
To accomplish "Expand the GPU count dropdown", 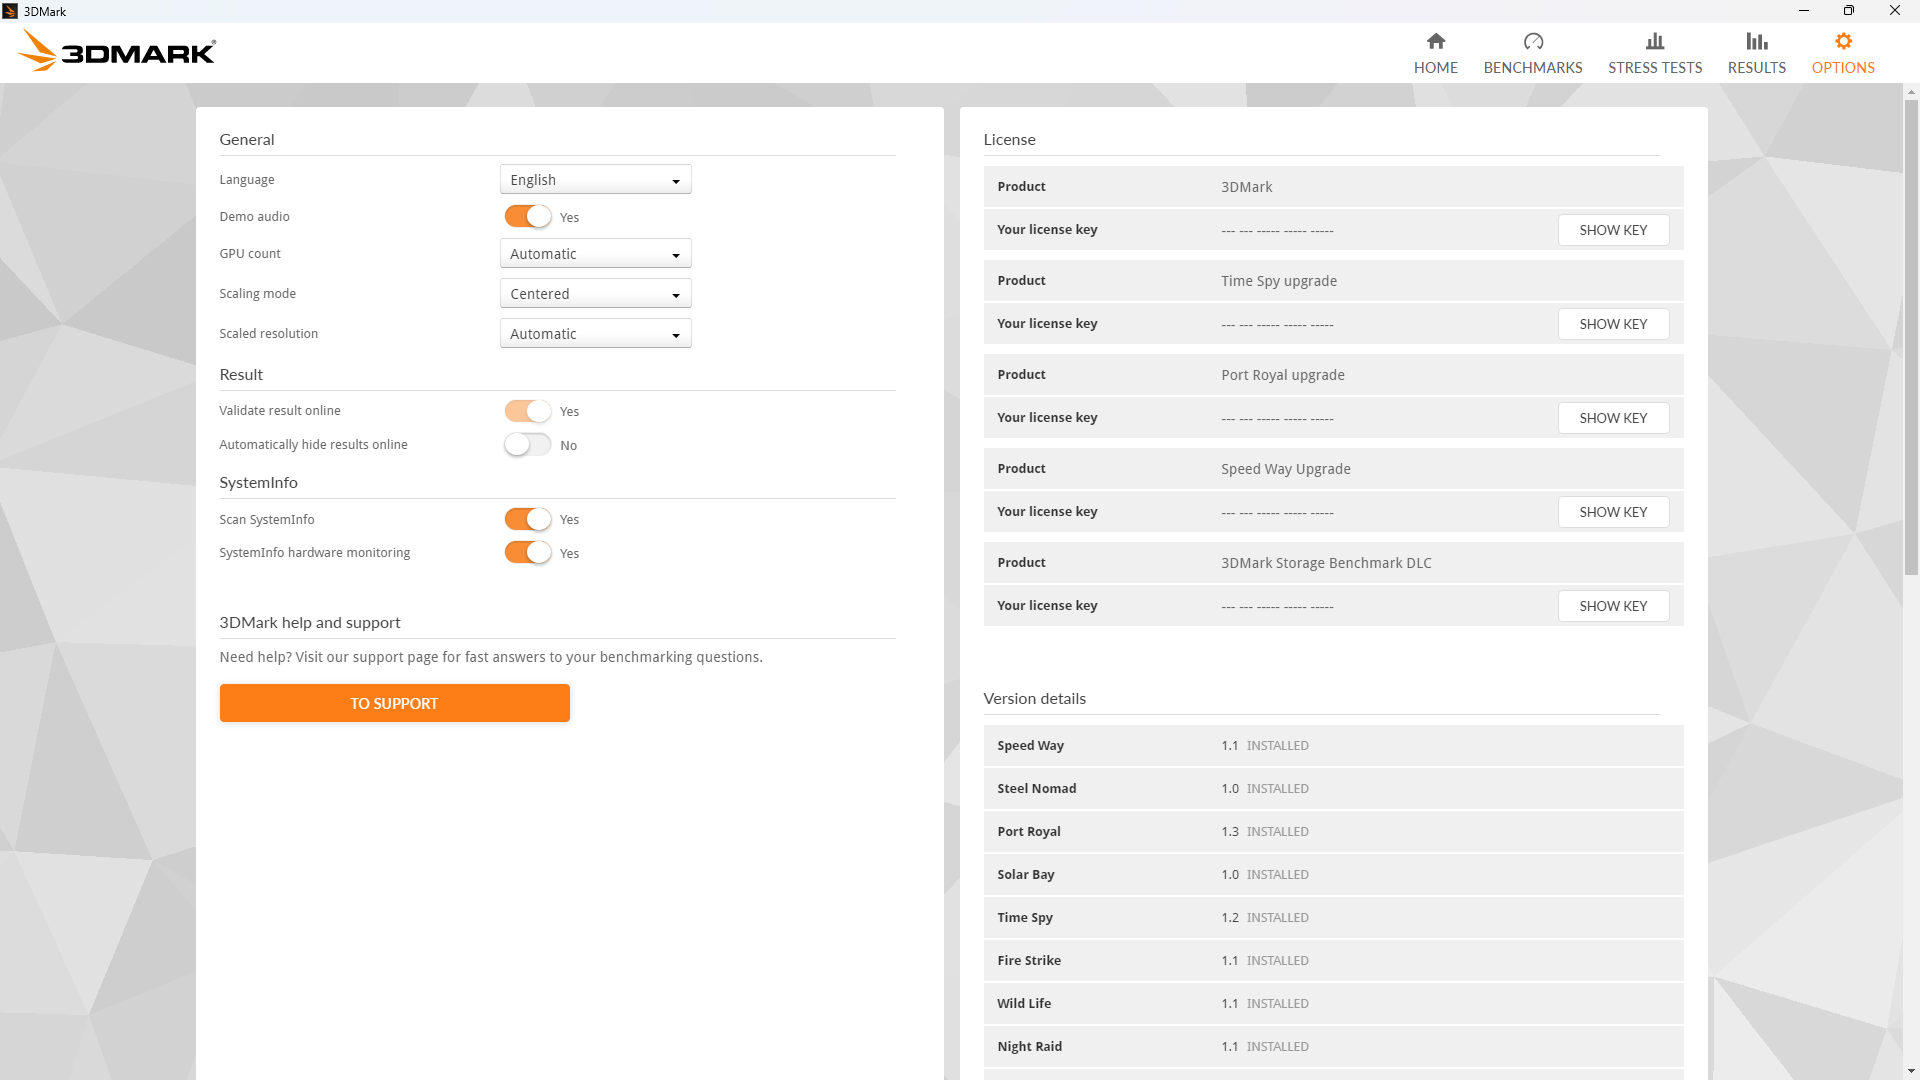I will click(595, 254).
